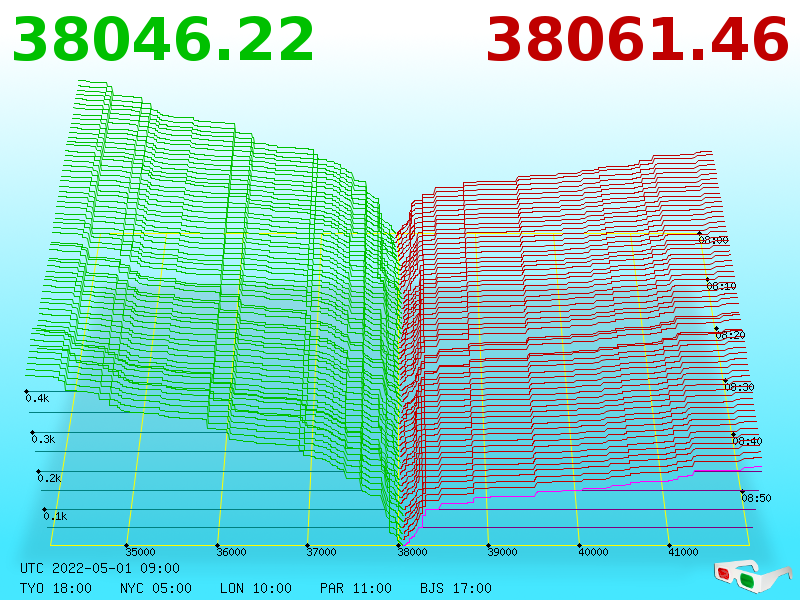Click the 0.3k depth axis label
This screenshot has width=800, height=600.
(43, 439)
